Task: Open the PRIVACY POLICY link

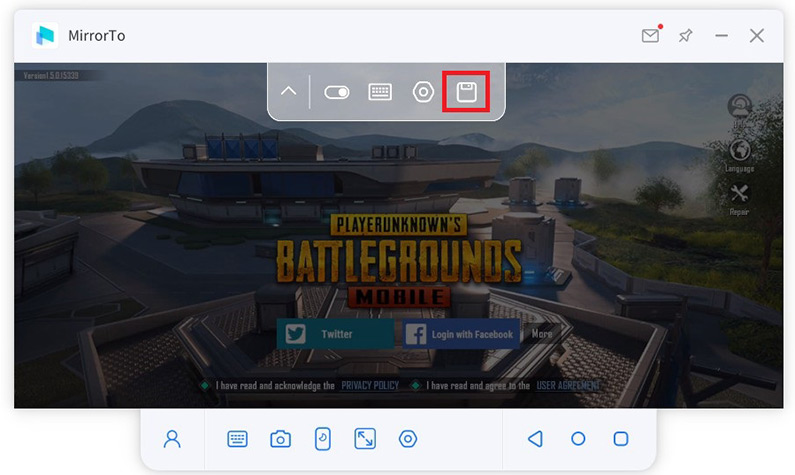Action: click(x=370, y=386)
